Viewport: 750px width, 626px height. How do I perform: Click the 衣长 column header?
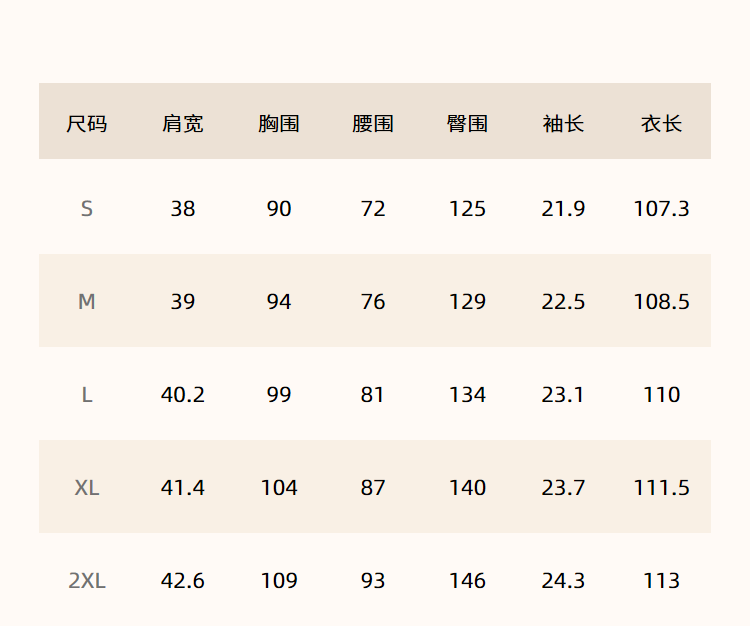pos(661,124)
